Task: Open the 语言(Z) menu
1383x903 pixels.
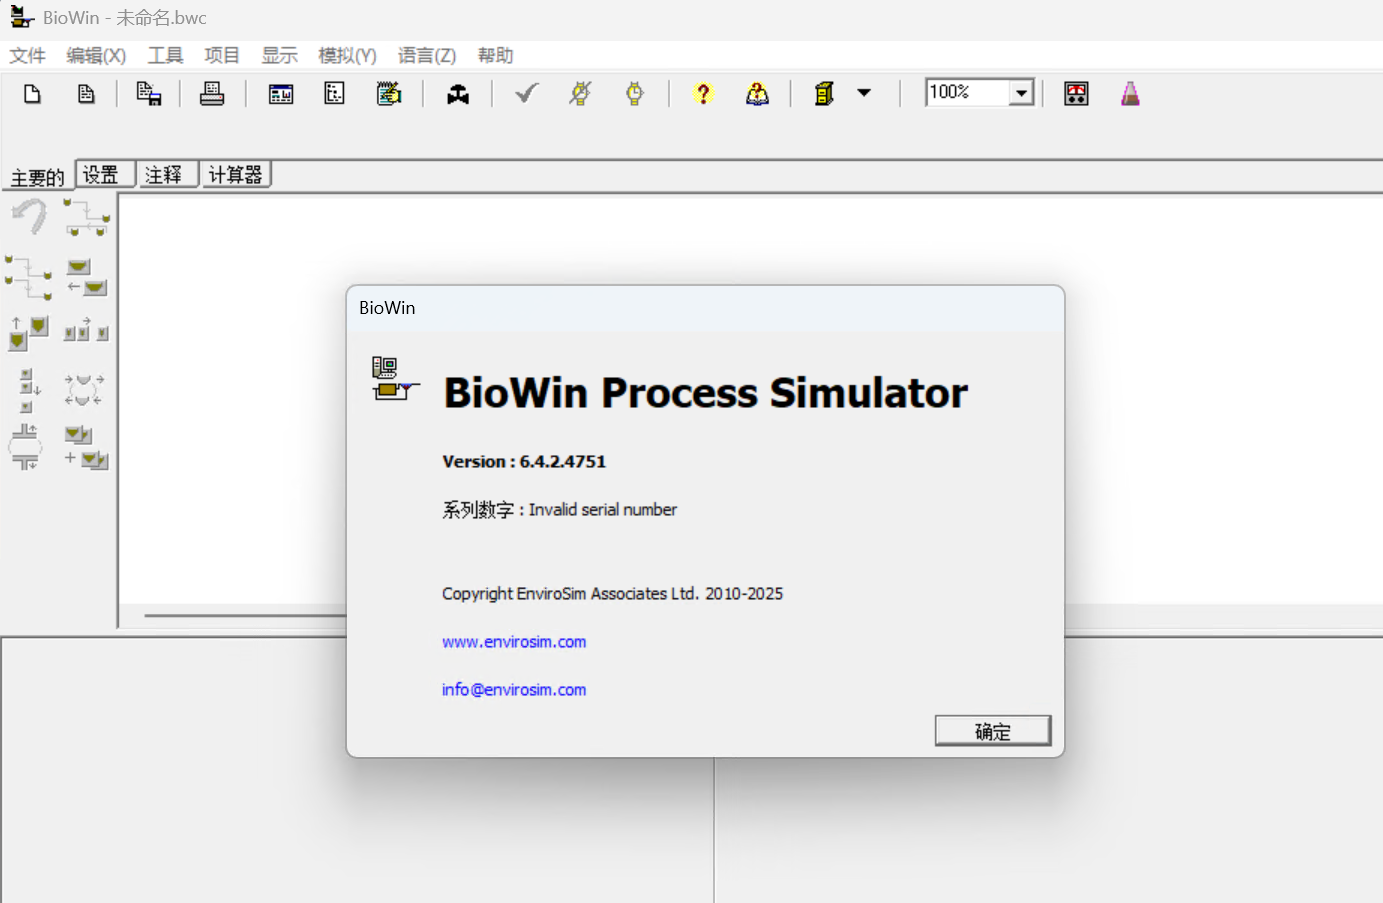Action: (x=427, y=55)
